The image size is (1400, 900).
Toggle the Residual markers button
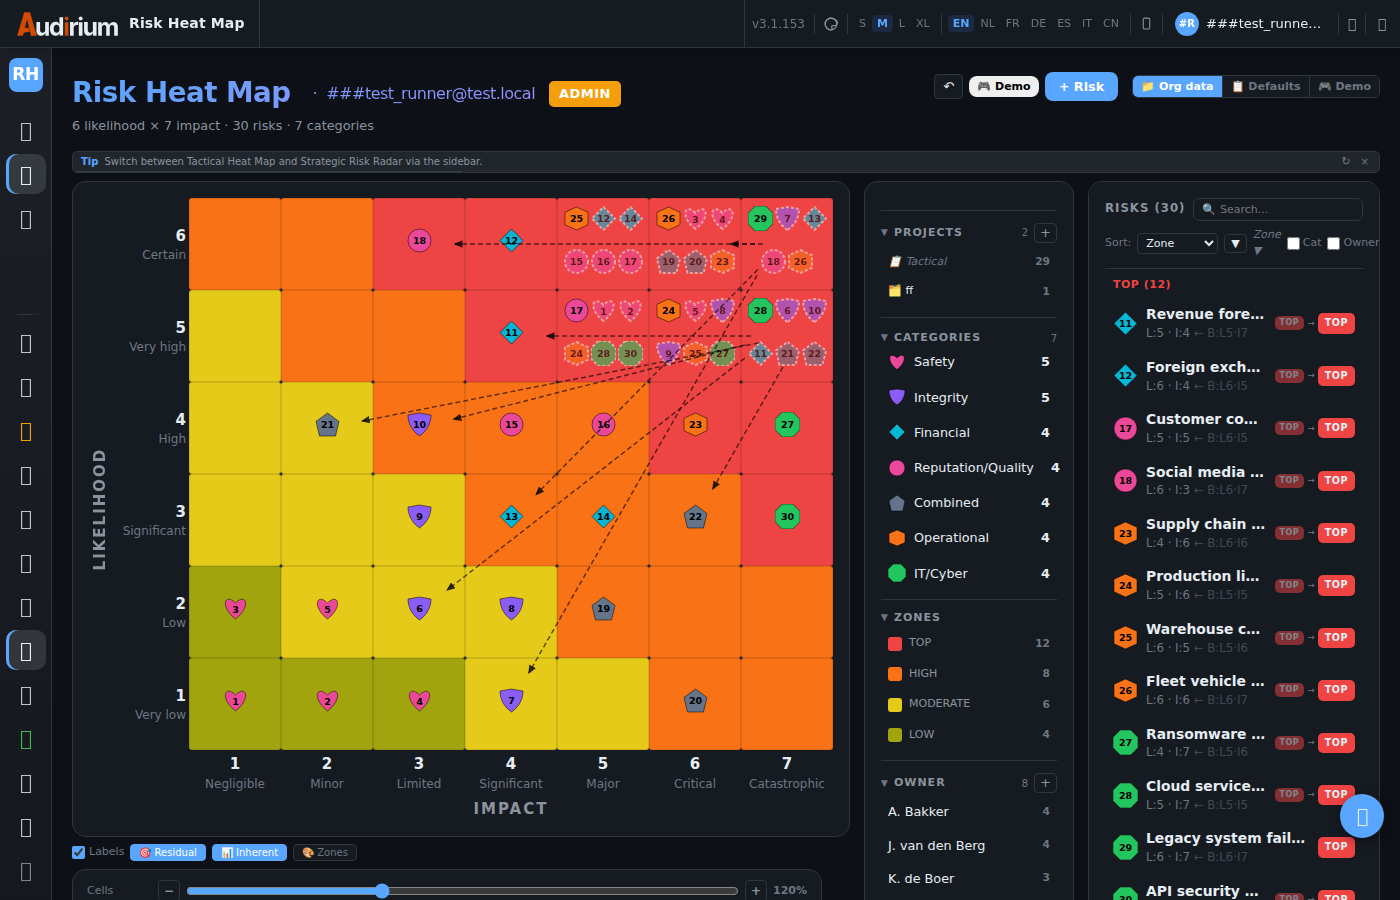(168, 852)
